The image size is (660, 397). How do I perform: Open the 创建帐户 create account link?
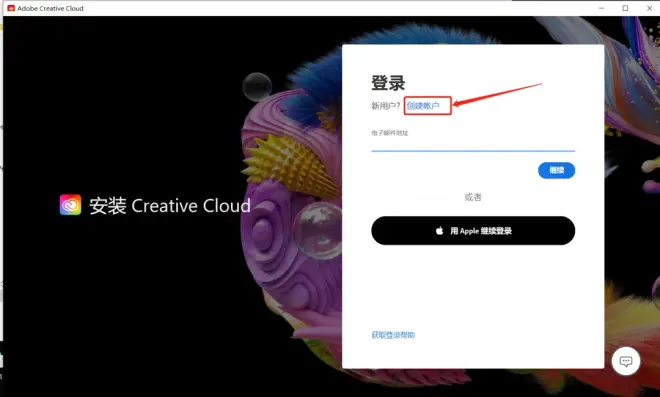(x=423, y=106)
